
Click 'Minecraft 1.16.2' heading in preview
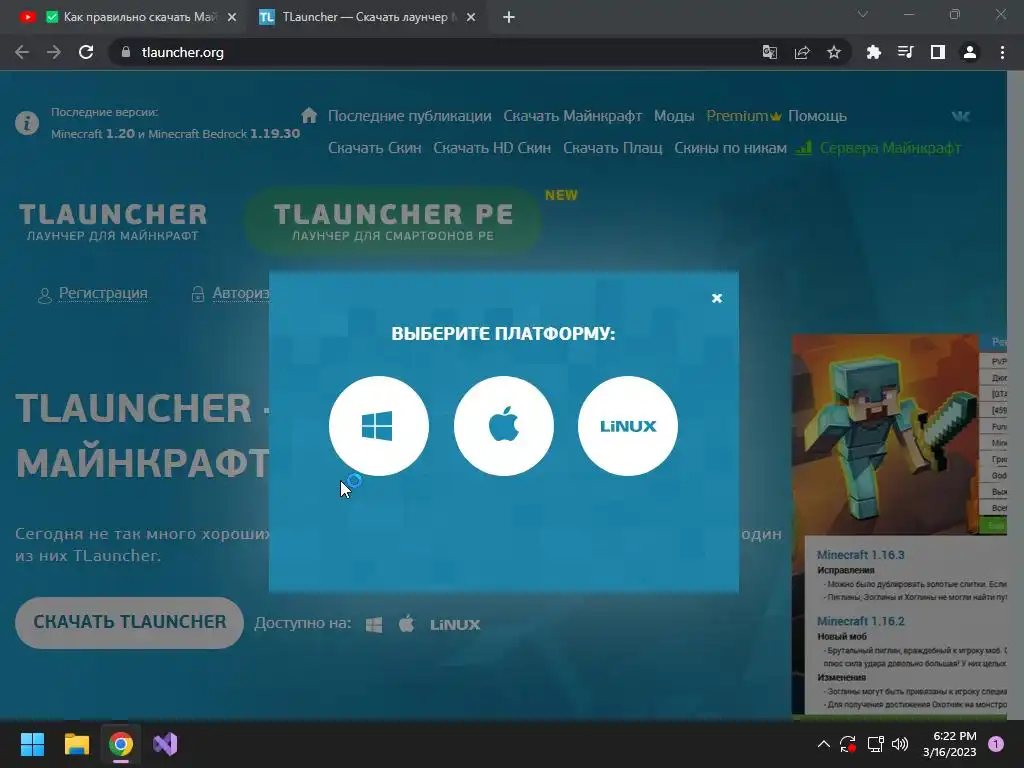(x=861, y=621)
